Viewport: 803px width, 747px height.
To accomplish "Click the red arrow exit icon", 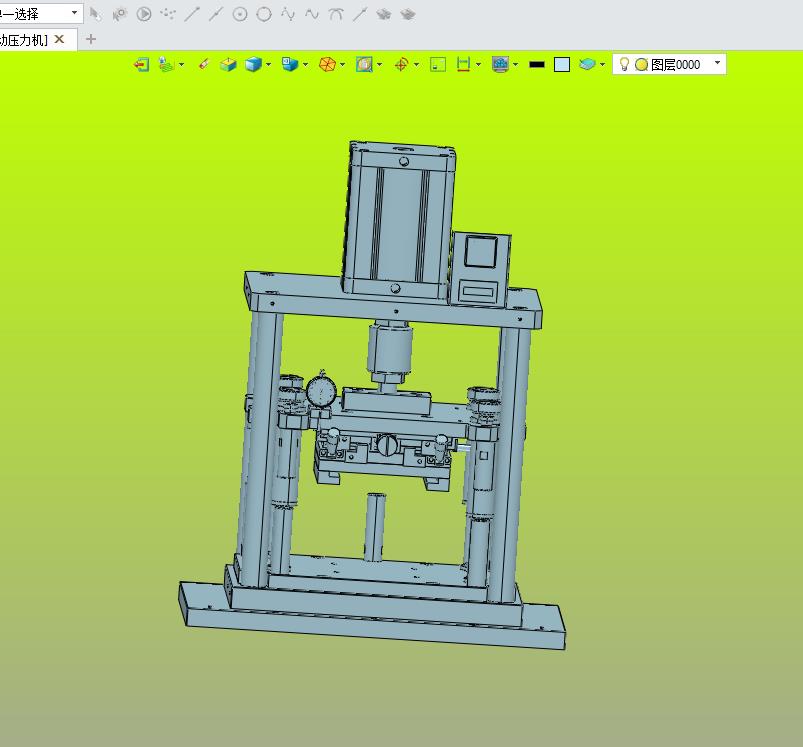I will tap(141, 65).
